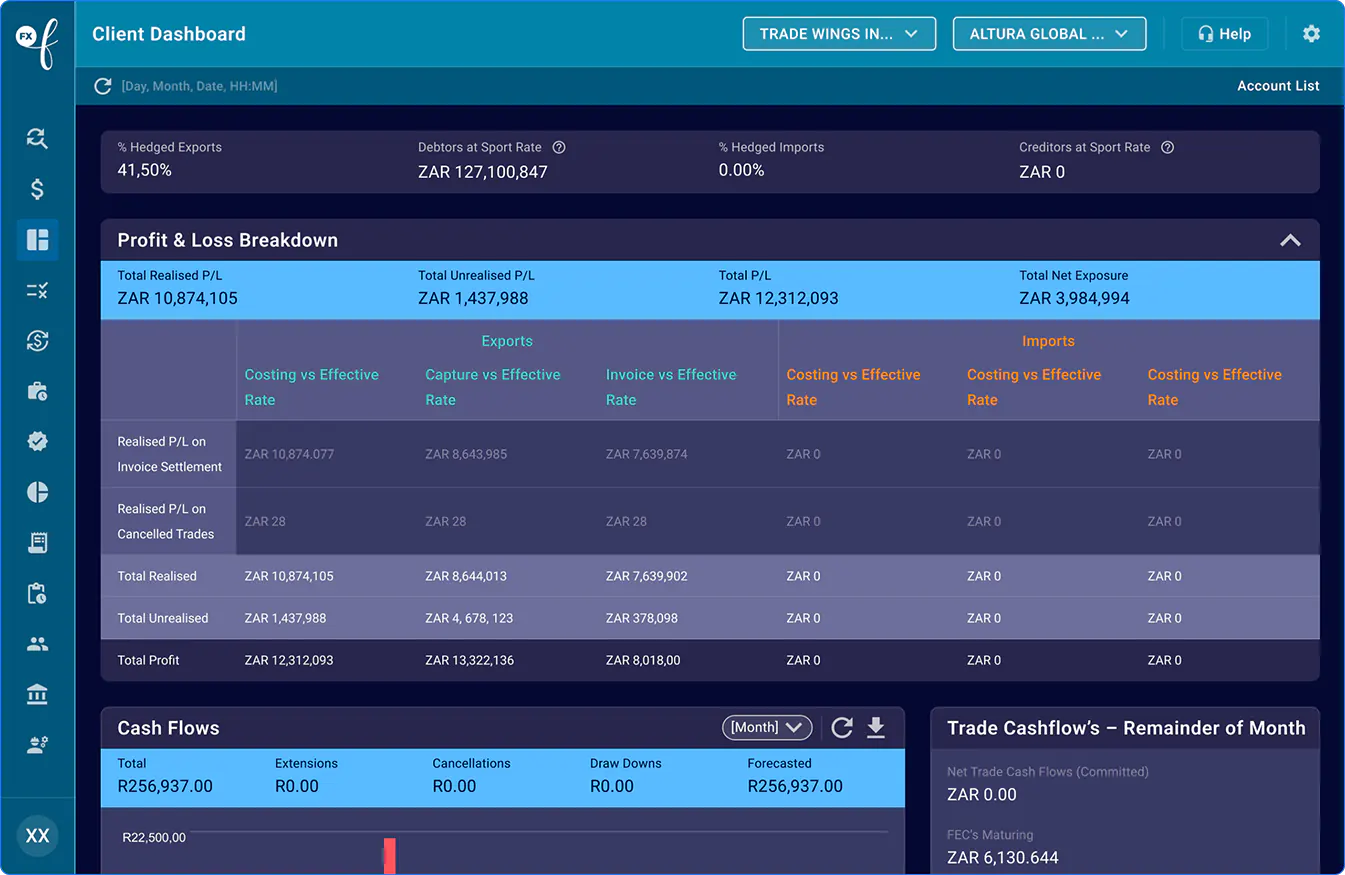Expand the Month selector in Cash Flows
This screenshot has width=1345, height=875.
tap(767, 727)
